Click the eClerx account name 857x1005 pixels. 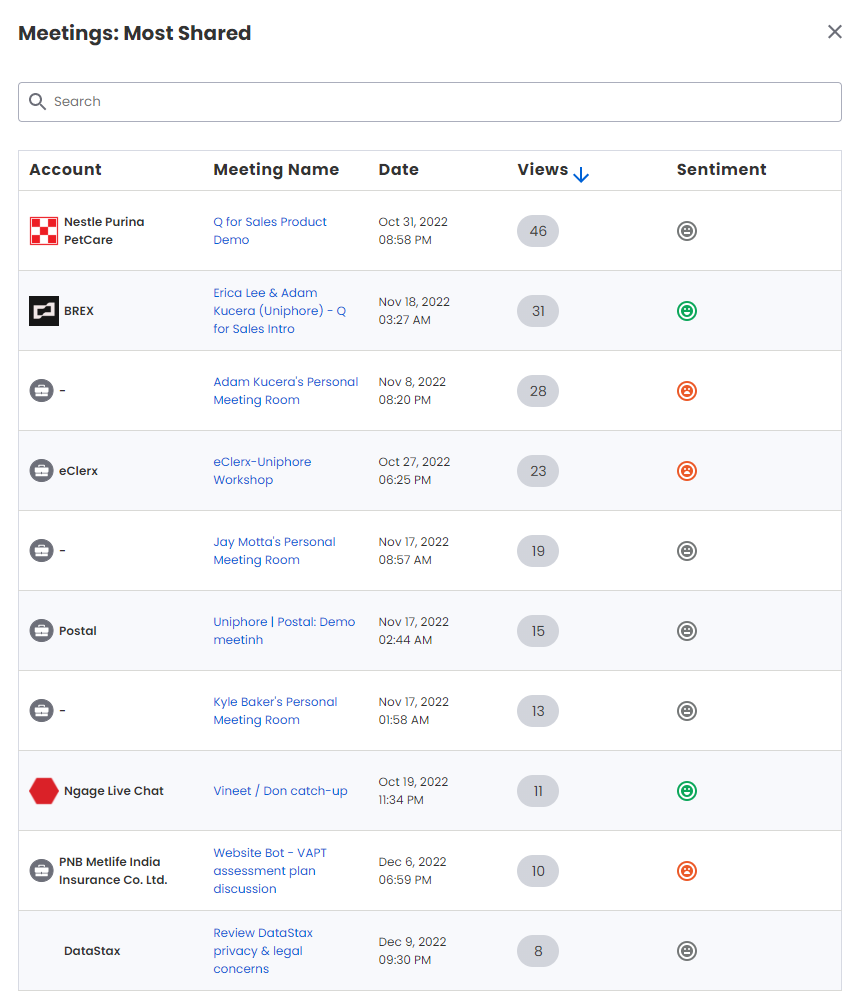point(78,471)
